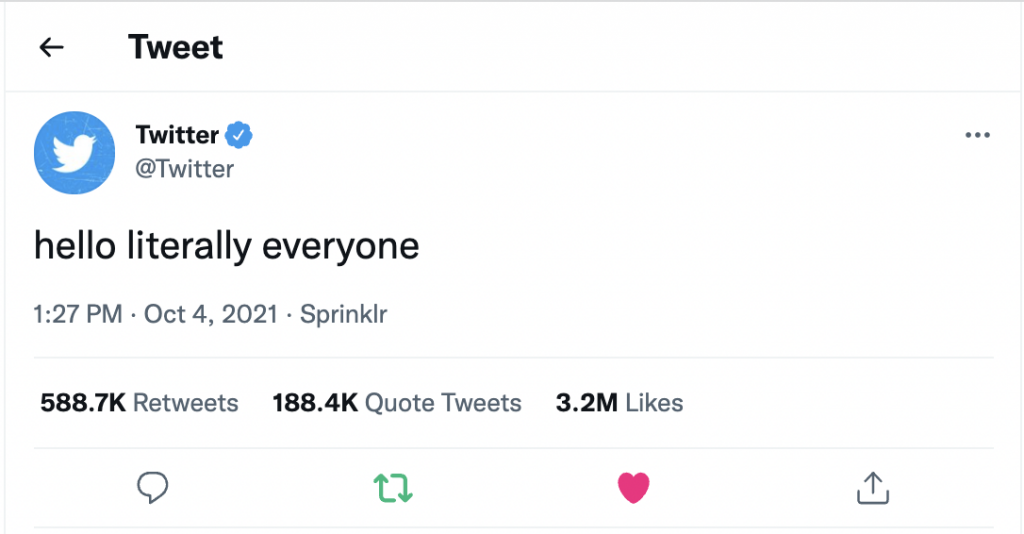The image size is (1024, 534).
Task: Click the tweet text 'hello literally everyone'
Action: click(226, 247)
